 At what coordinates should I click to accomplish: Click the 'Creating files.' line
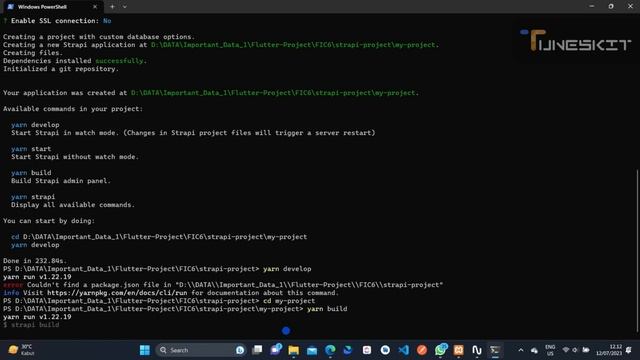coord(33,53)
